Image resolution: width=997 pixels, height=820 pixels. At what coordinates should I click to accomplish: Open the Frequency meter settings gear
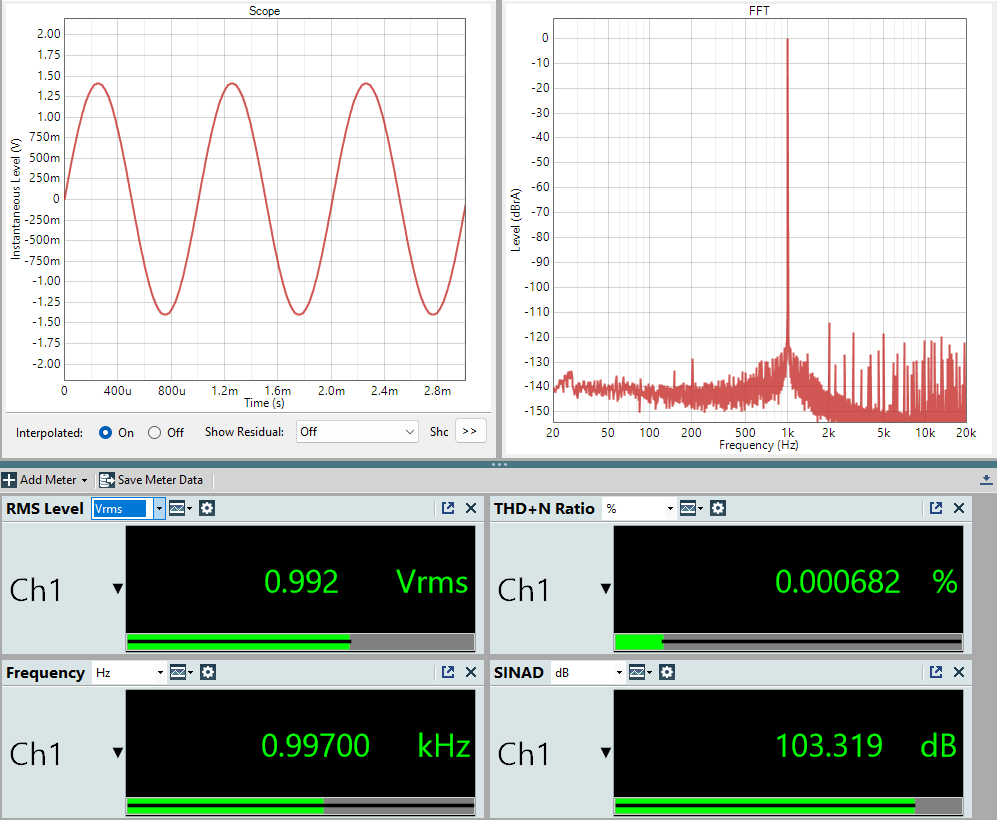(x=207, y=673)
